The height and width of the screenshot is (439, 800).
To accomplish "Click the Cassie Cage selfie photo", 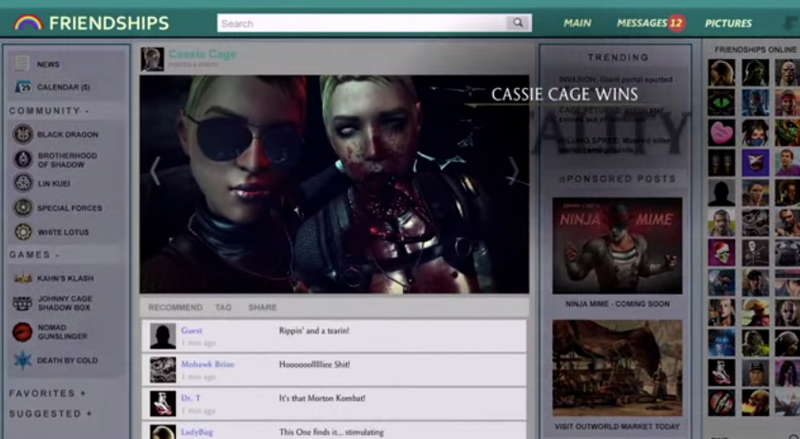I will (x=334, y=184).
